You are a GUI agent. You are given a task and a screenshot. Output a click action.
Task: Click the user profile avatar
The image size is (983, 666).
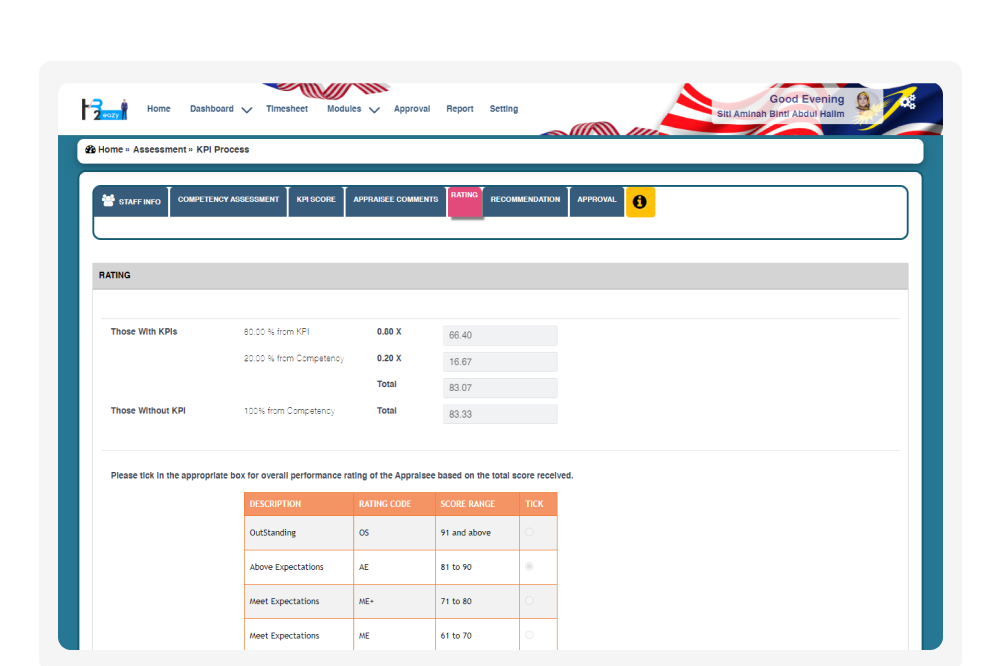[863, 103]
